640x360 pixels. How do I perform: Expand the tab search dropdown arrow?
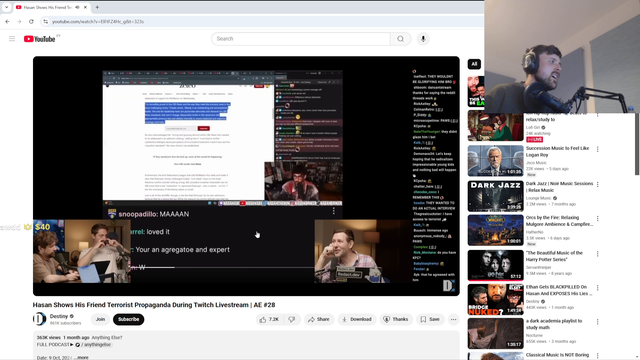pyautogui.click(x=6, y=7)
